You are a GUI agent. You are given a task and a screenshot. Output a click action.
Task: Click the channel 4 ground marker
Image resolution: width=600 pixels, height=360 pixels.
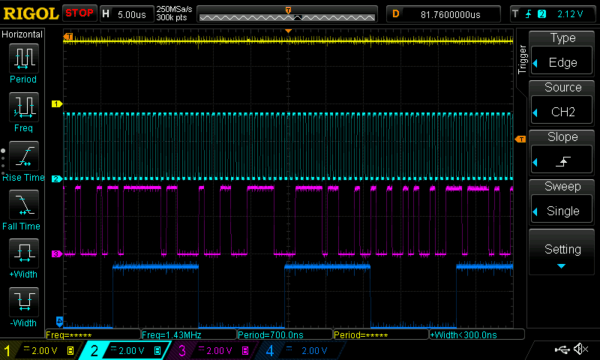tap(59, 321)
